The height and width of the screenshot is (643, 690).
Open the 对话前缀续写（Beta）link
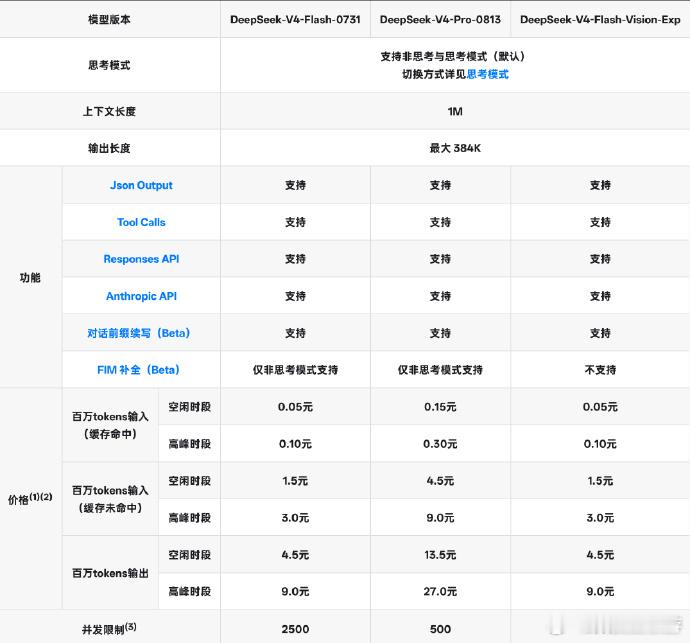139,333
